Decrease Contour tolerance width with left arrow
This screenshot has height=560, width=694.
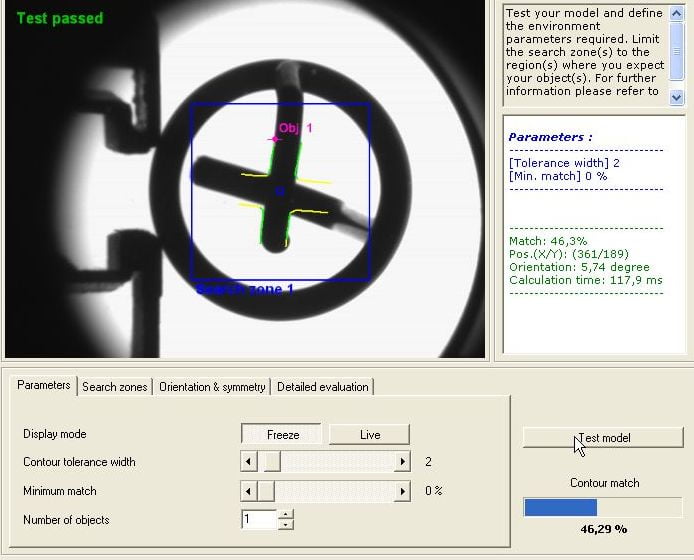(x=250, y=462)
